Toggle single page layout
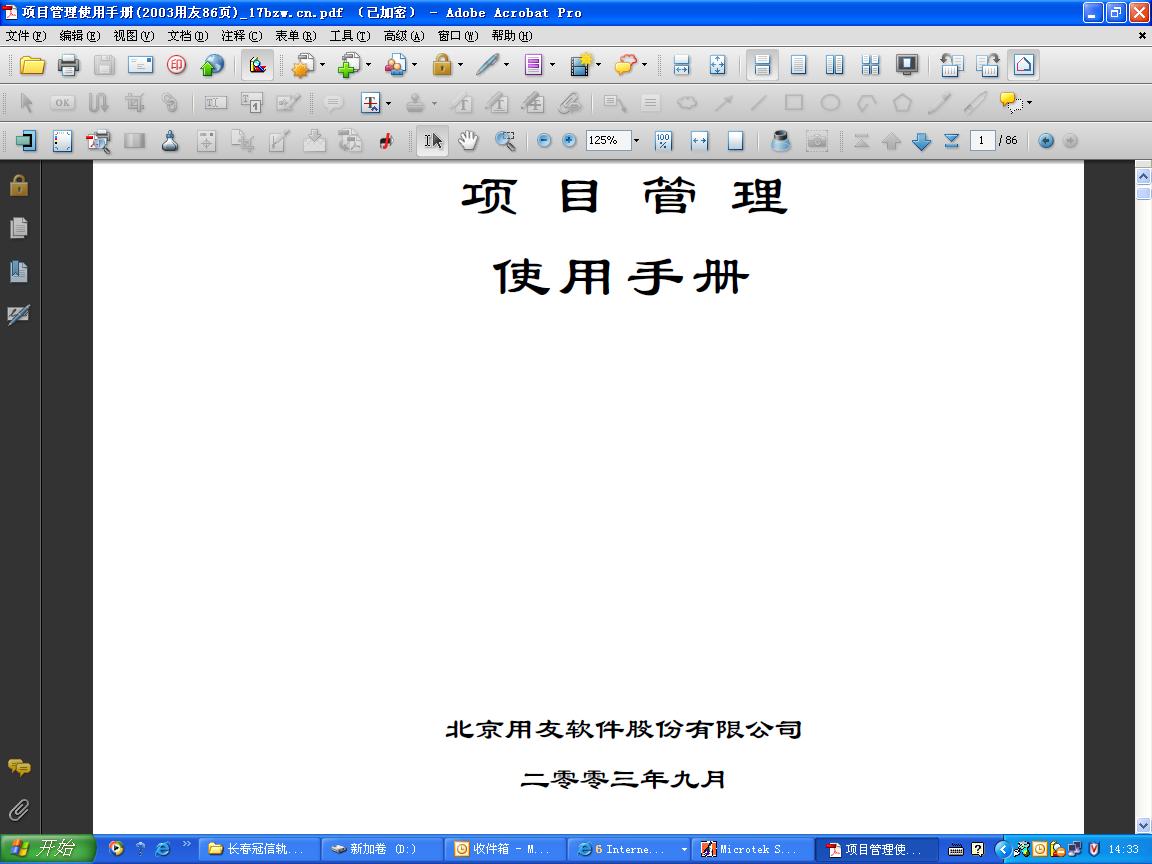Image resolution: width=1152 pixels, height=864 pixels. [799, 65]
